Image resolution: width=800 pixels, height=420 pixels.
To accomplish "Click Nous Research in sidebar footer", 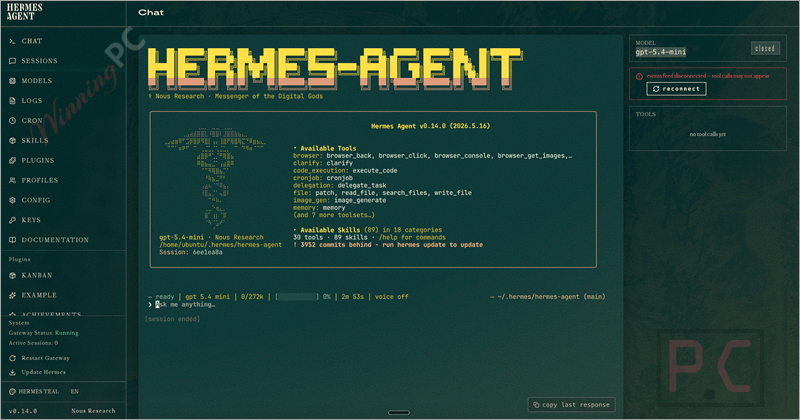I will [x=93, y=411].
